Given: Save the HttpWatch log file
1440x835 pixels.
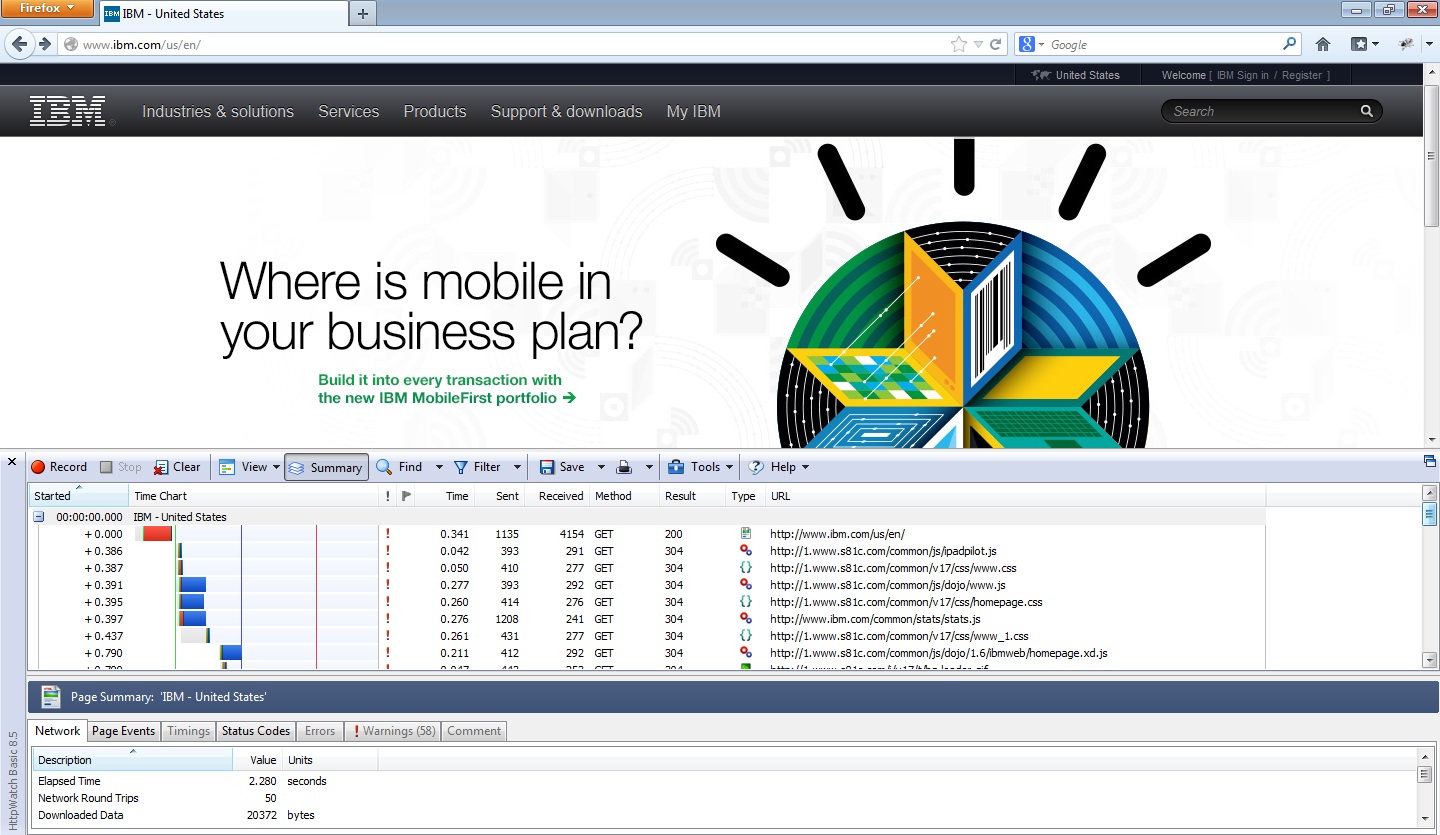Looking at the screenshot, I should (562, 467).
